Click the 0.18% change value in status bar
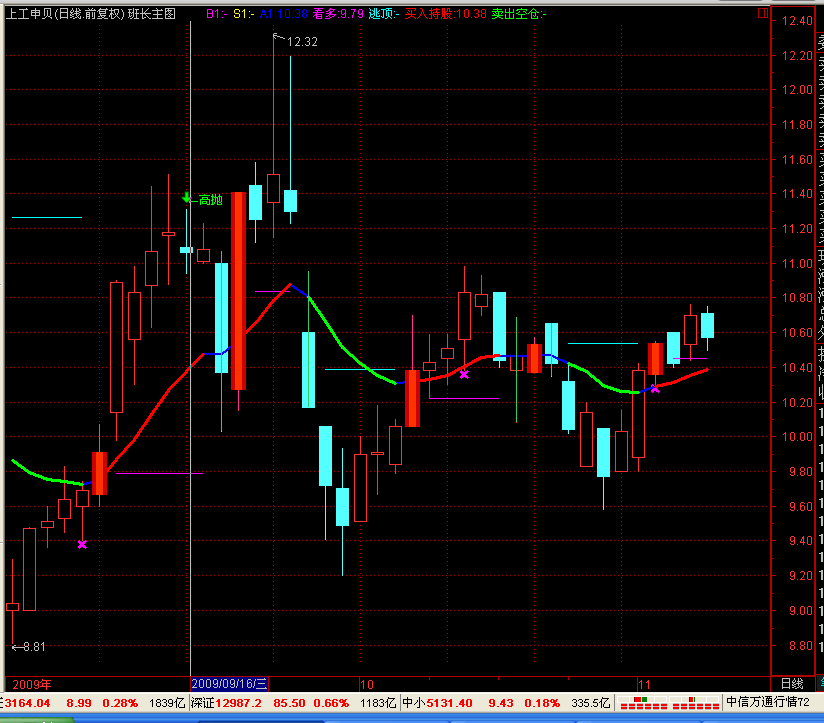 pos(542,703)
